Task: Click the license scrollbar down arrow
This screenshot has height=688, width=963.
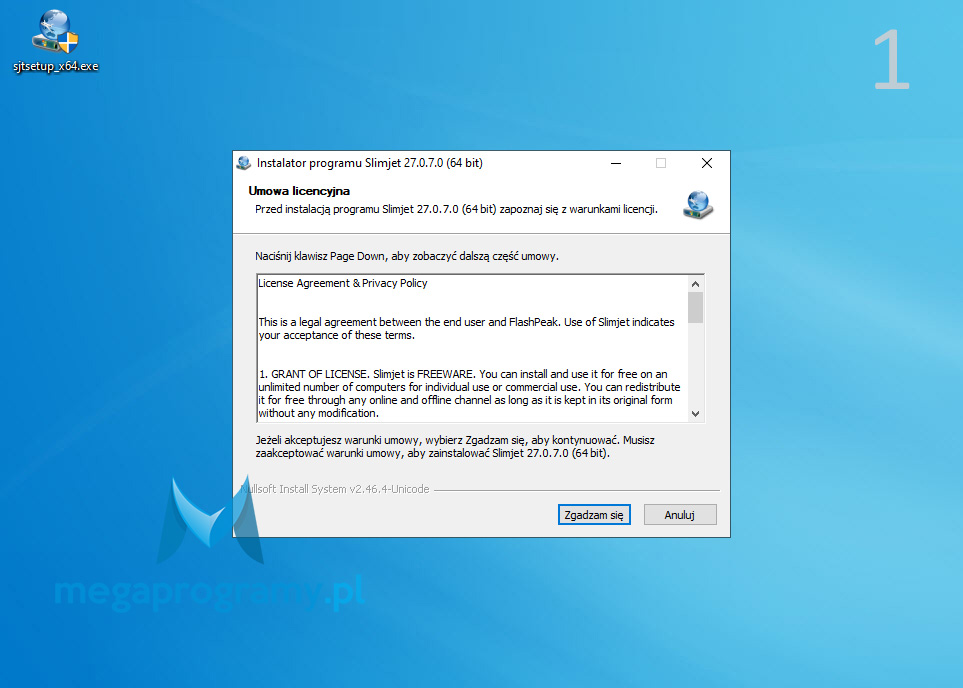Action: click(695, 413)
